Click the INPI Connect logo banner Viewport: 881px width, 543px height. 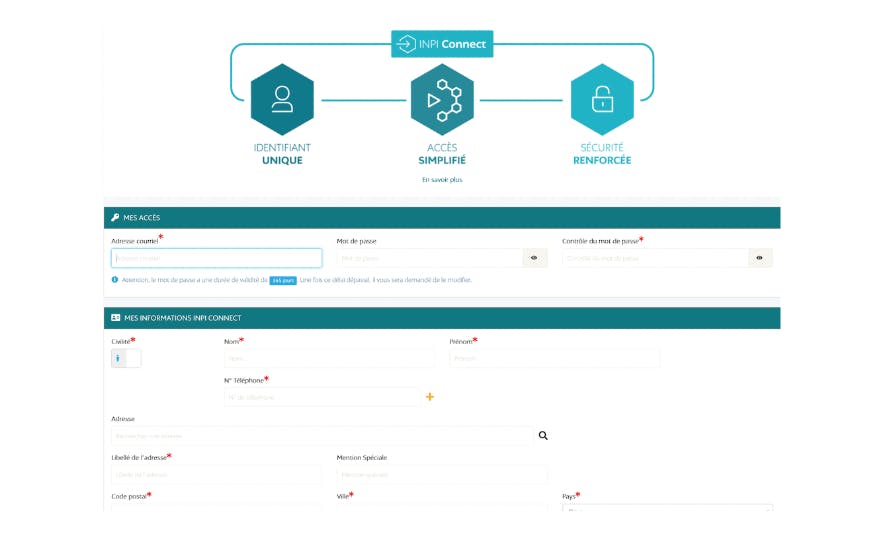tap(442, 44)
